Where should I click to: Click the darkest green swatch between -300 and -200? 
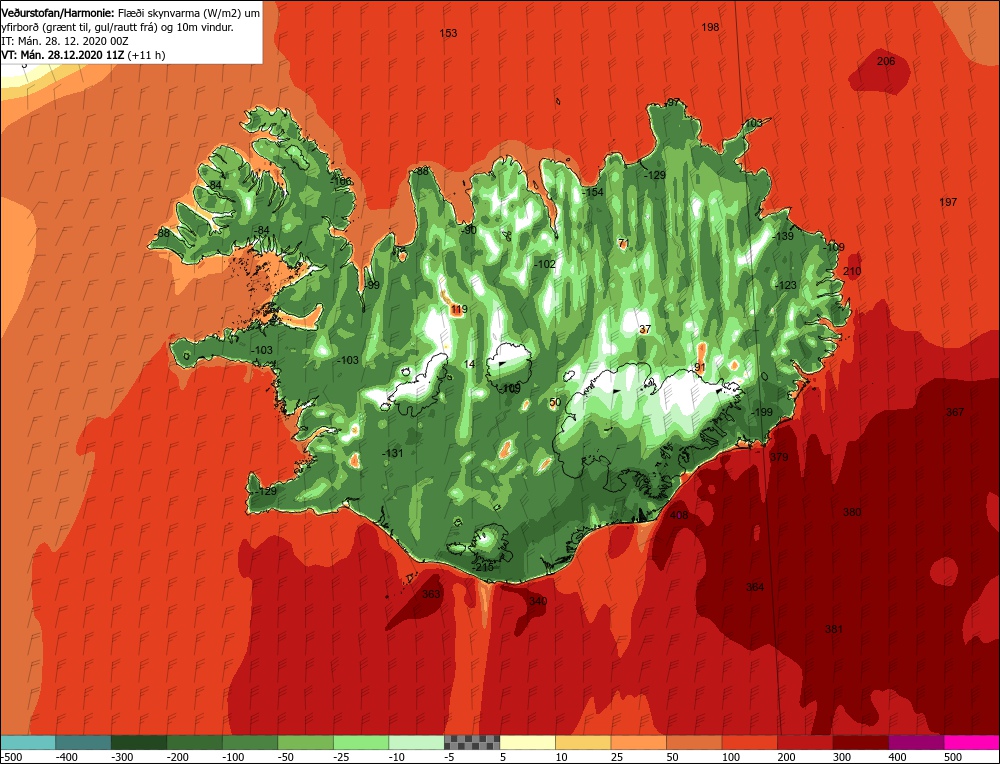pos(139,742)
